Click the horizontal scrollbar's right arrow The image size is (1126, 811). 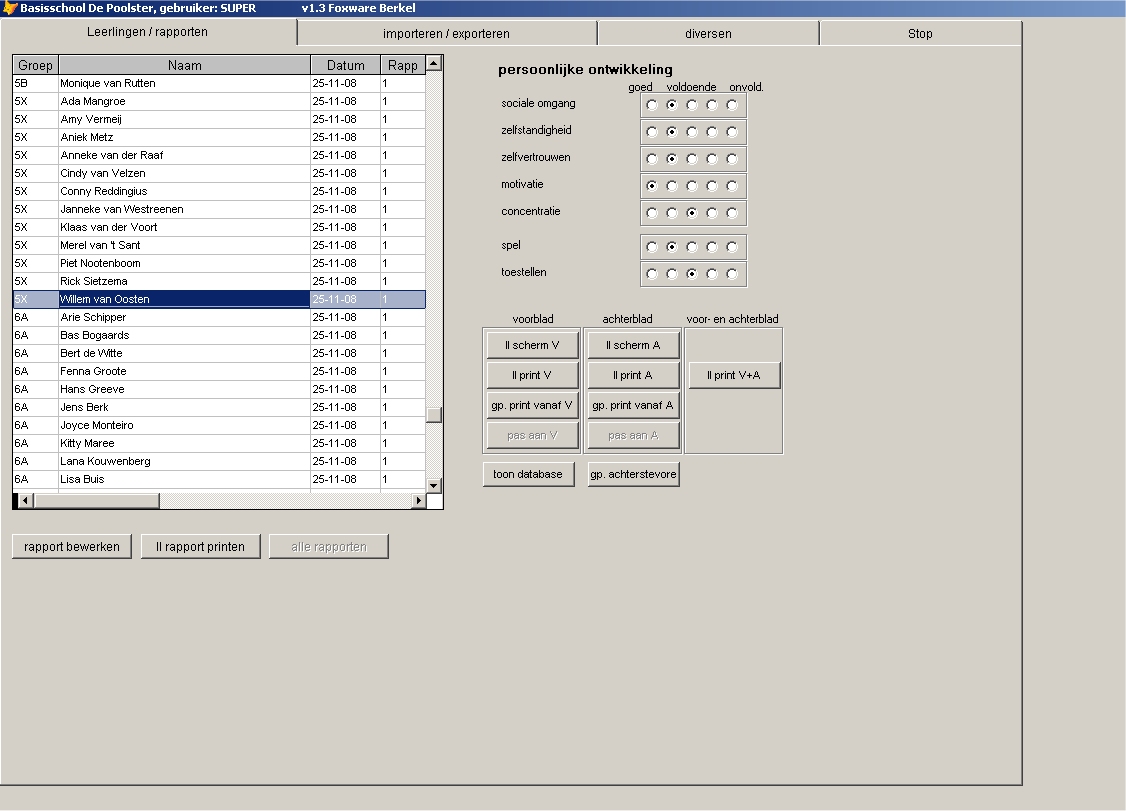[x=418, y=500]
